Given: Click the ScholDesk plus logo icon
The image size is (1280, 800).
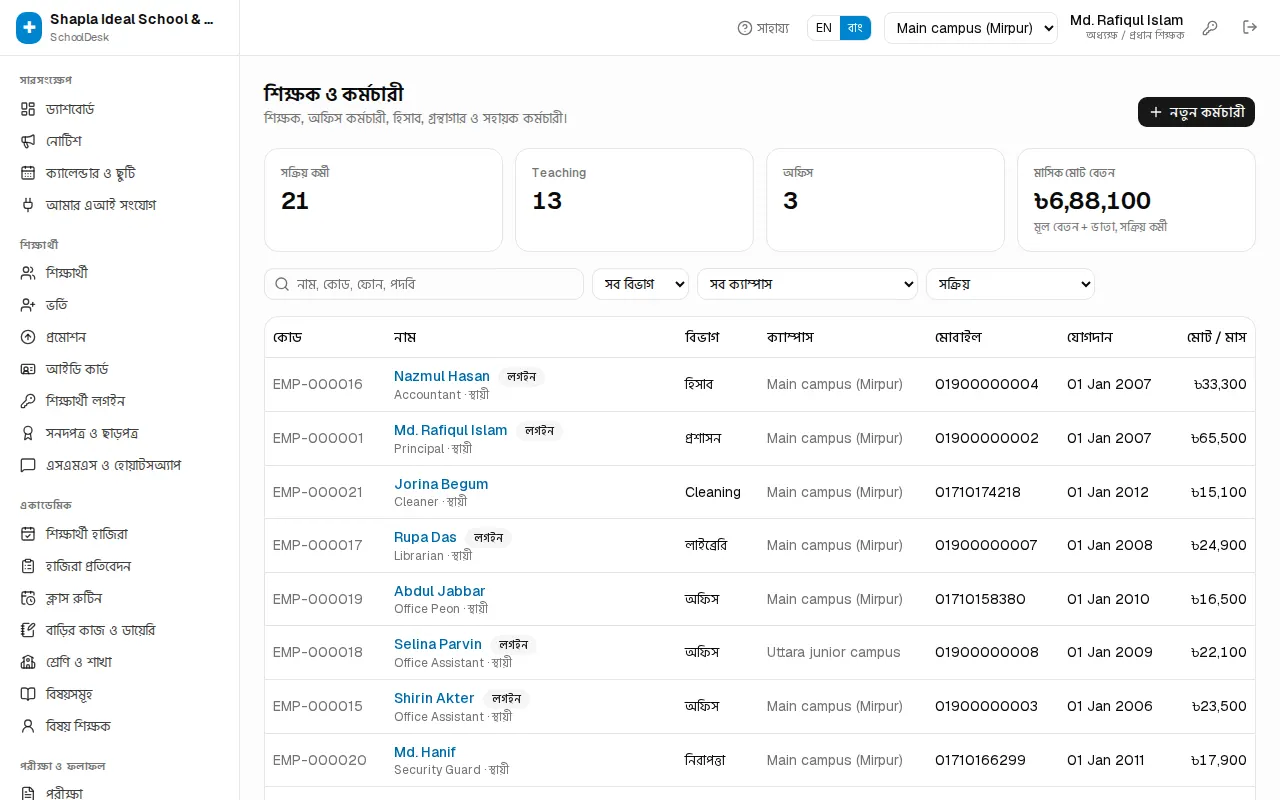Looking at the screenshot, I should point(29,28).
